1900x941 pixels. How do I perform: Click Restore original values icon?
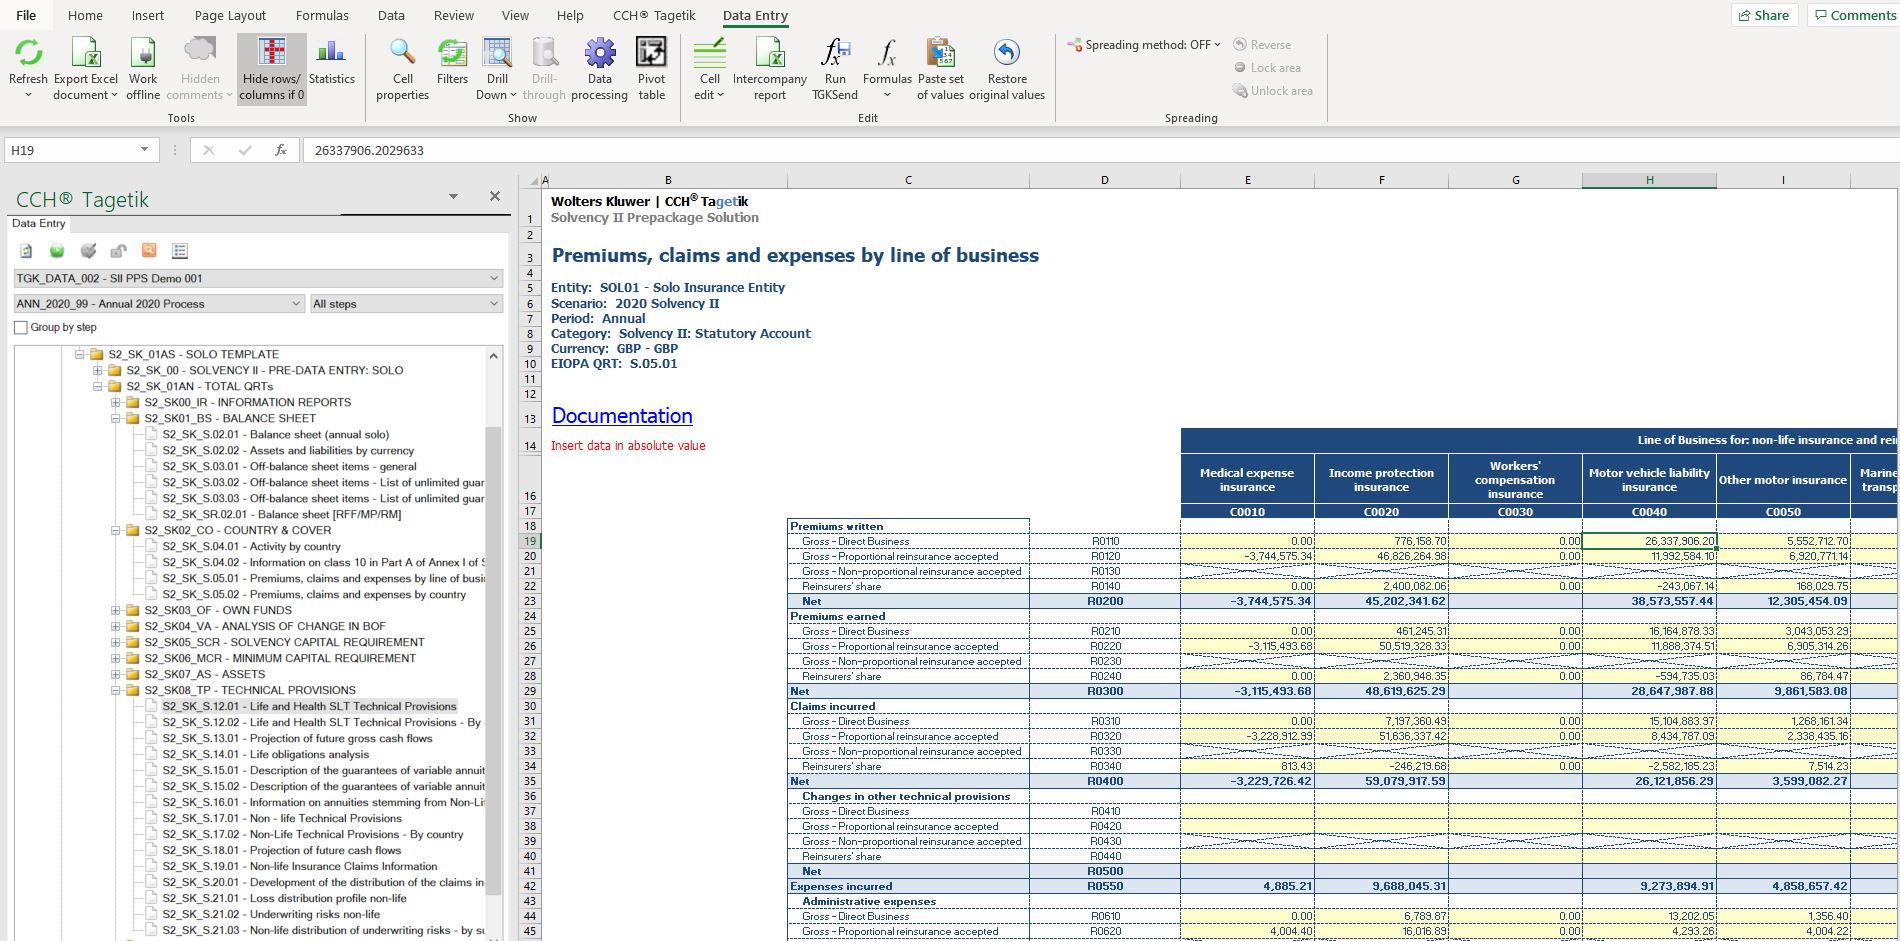pyautogui.click(x=1006, y=53)
